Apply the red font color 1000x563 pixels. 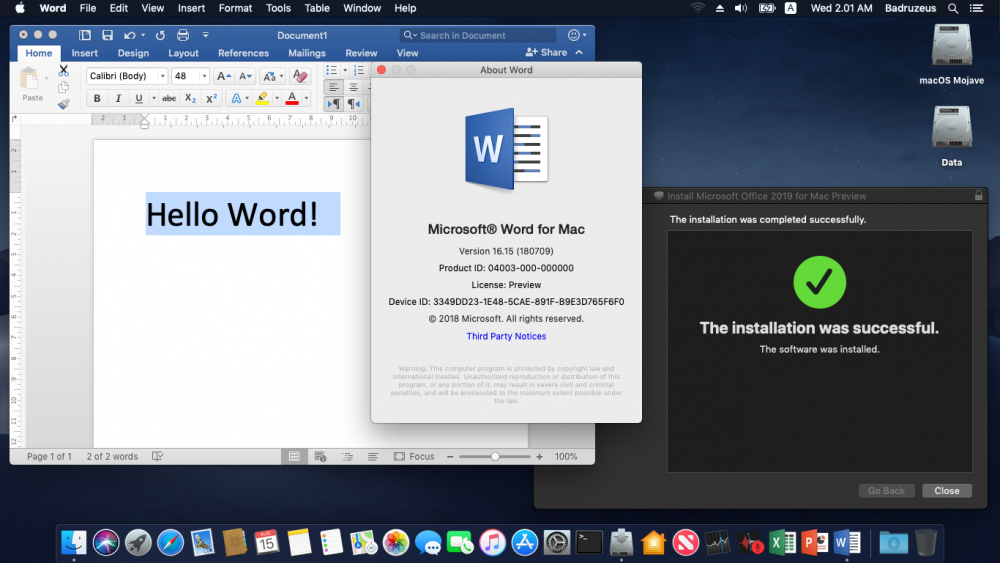pos(292,98)
